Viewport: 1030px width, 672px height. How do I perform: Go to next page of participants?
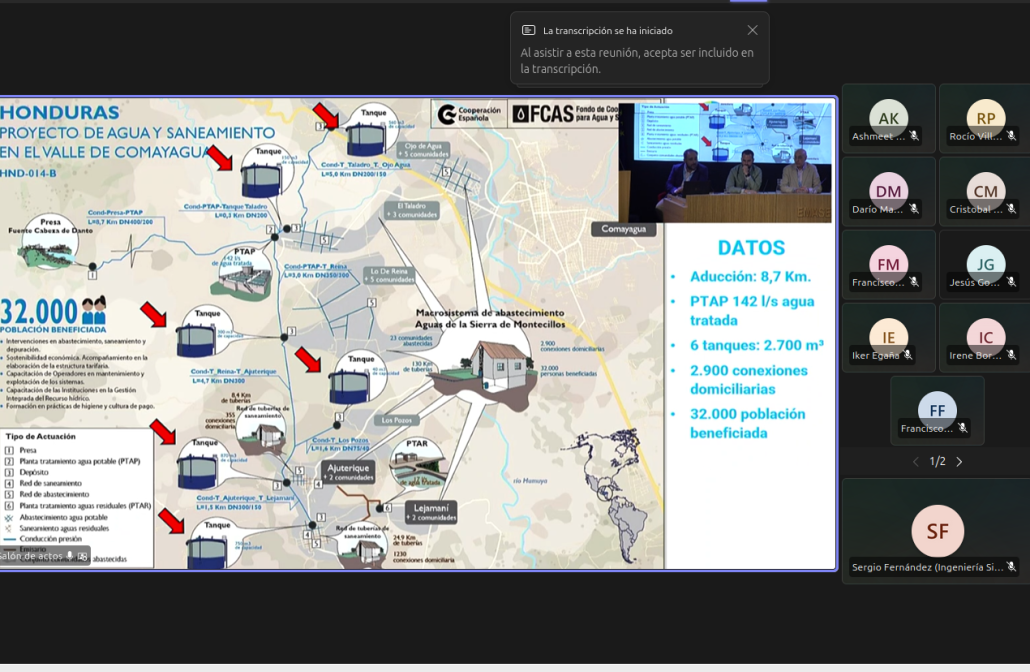click(x=959, y=462)
